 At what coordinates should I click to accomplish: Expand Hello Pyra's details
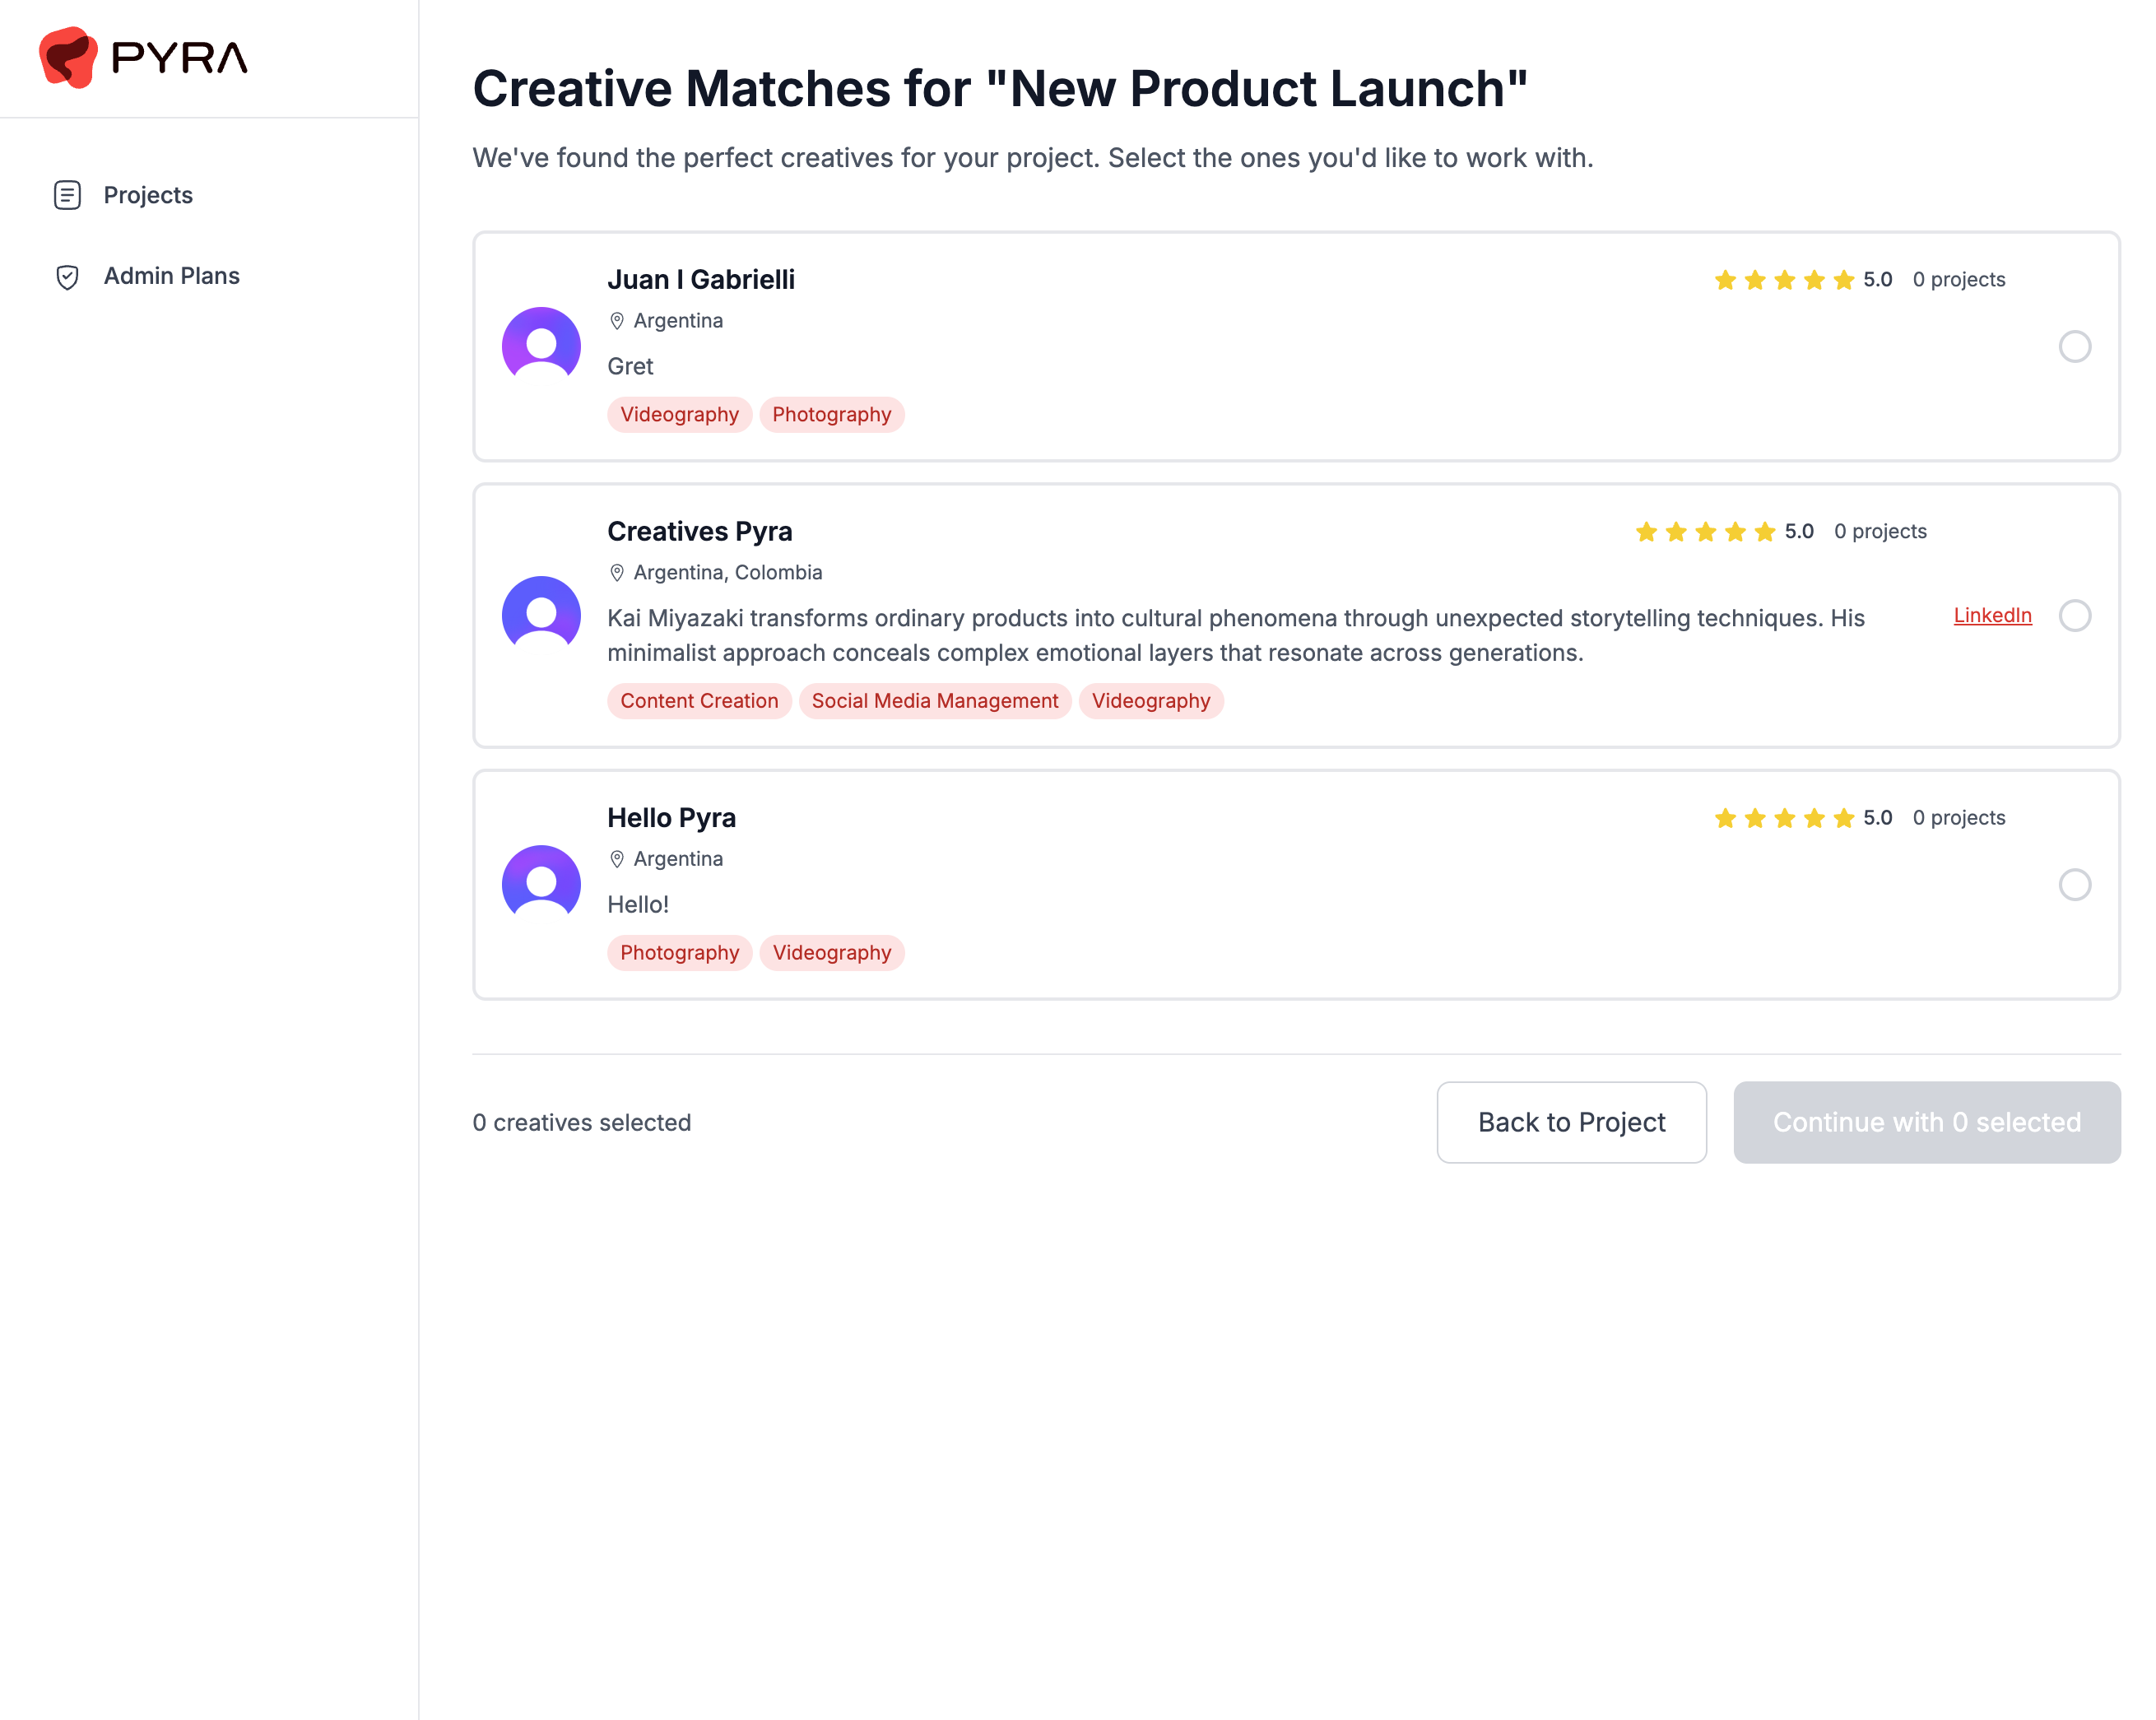(1300, 885)
